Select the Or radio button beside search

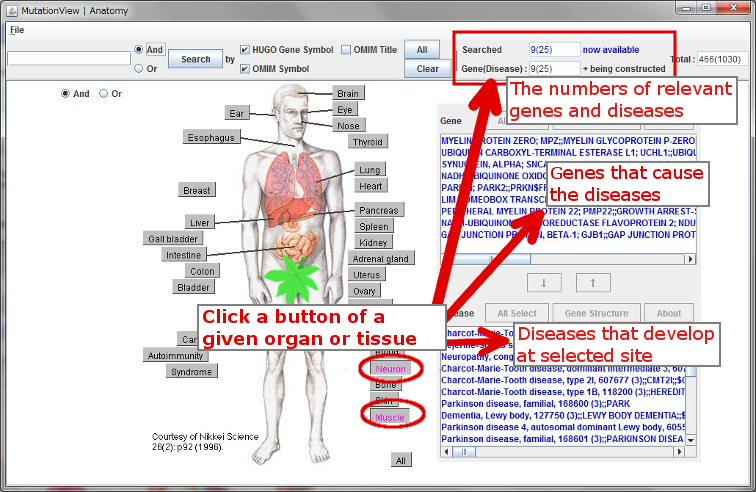[139, 69]
